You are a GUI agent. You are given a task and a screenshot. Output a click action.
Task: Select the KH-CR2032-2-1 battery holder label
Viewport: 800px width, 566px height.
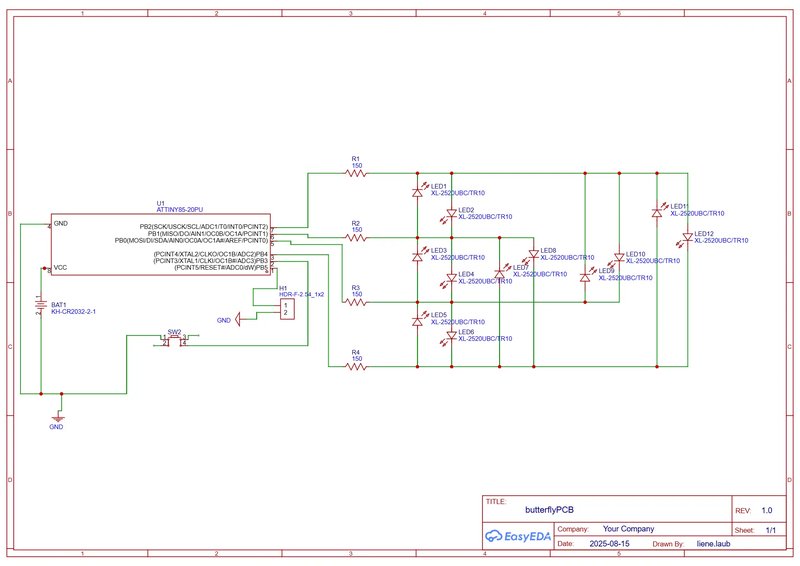pyautogui.click(x=73, y=311)
